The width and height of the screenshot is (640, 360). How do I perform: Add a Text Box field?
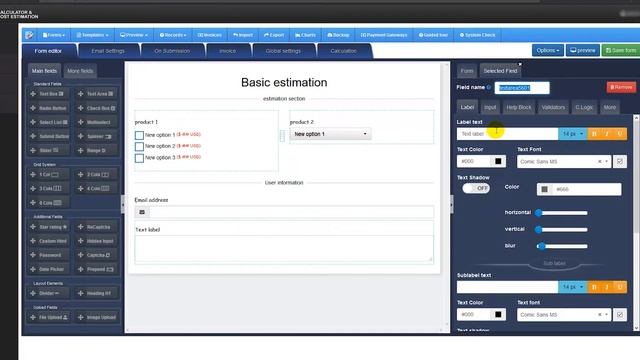49,94
